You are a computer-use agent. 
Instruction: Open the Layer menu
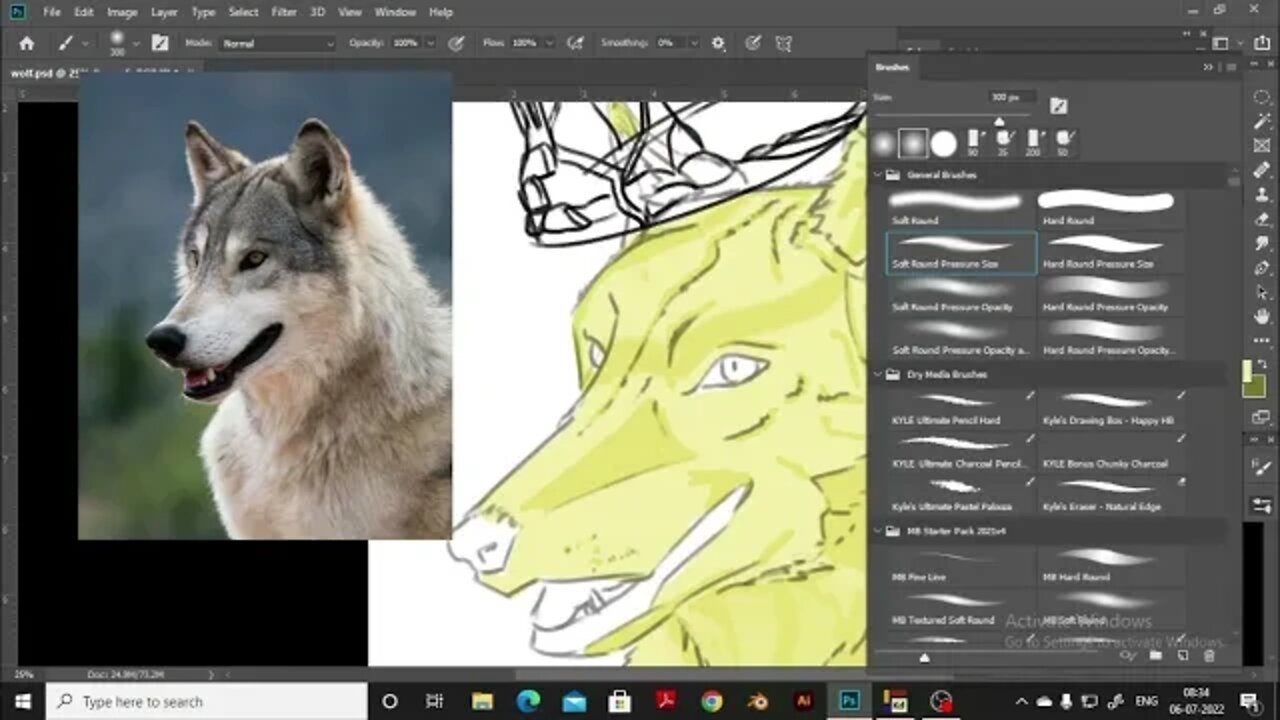(164, 12)
